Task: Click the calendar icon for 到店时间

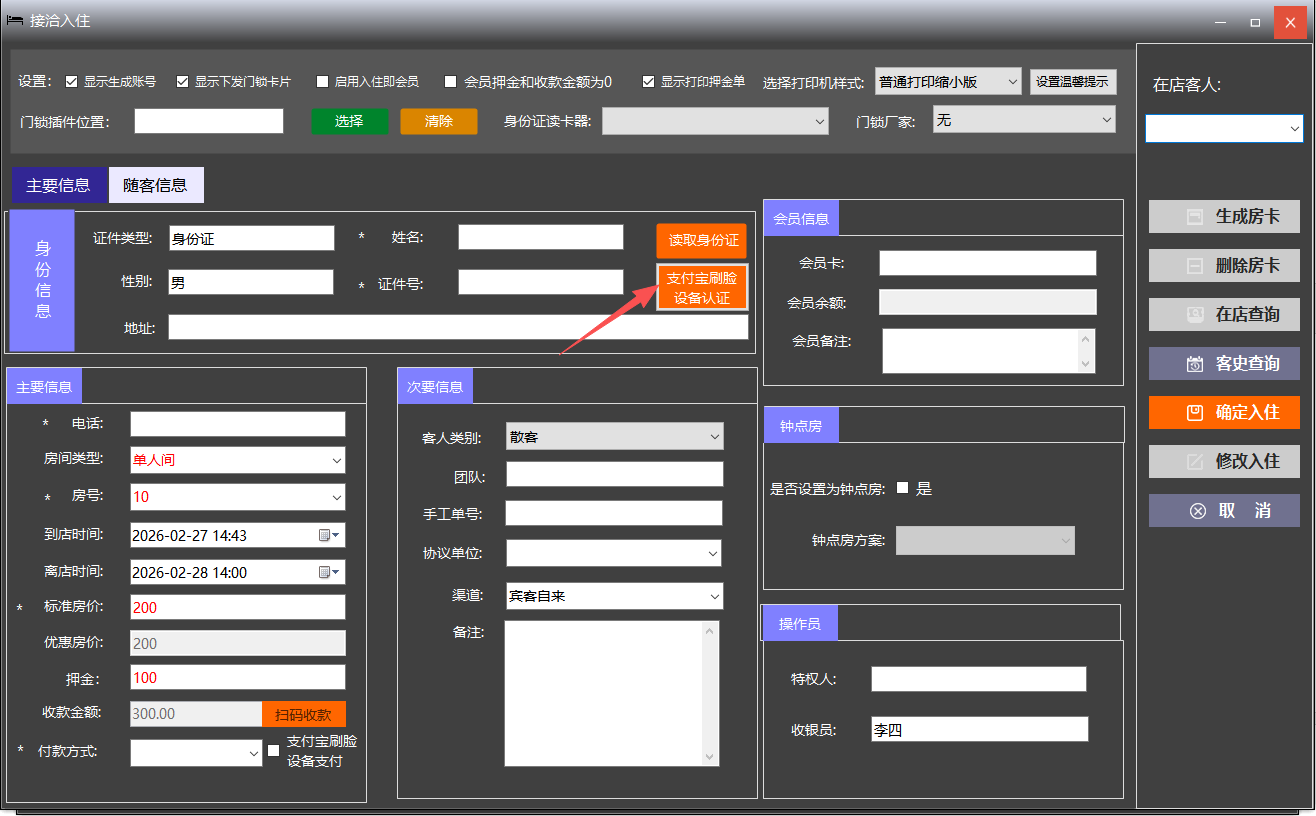Action: point(328,536)
